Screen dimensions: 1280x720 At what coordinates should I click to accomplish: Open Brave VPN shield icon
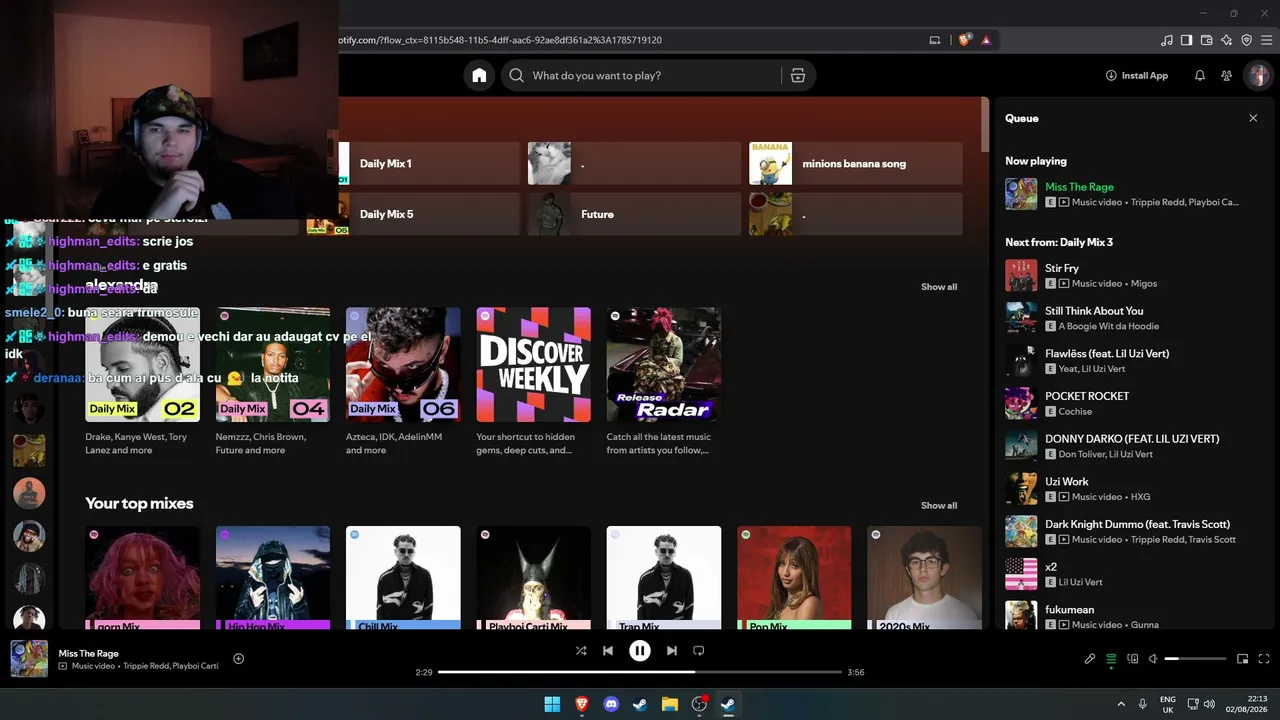(x=1246, y=40)
